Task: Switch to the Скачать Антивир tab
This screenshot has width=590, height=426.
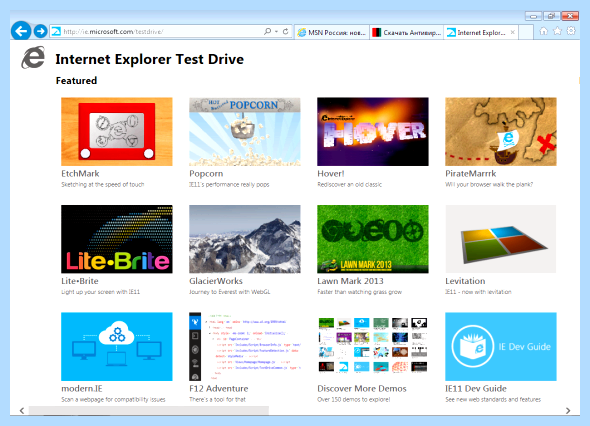Action: click(x=407, y=32)
